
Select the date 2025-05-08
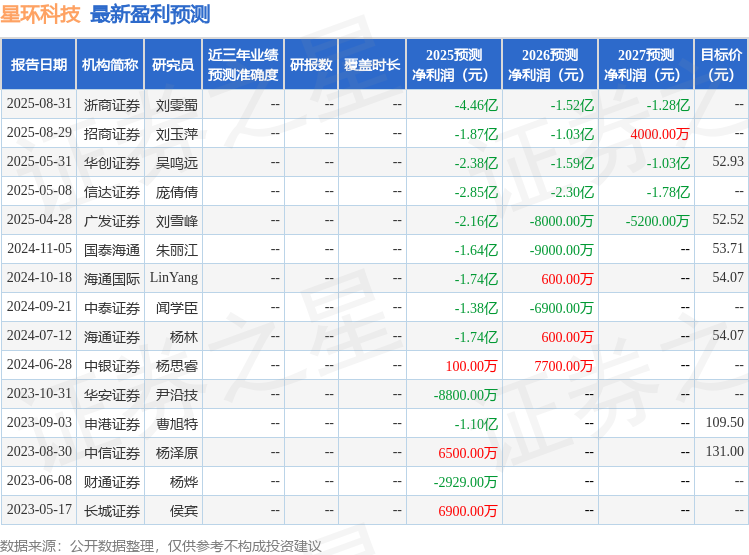[x=39, y=191]
